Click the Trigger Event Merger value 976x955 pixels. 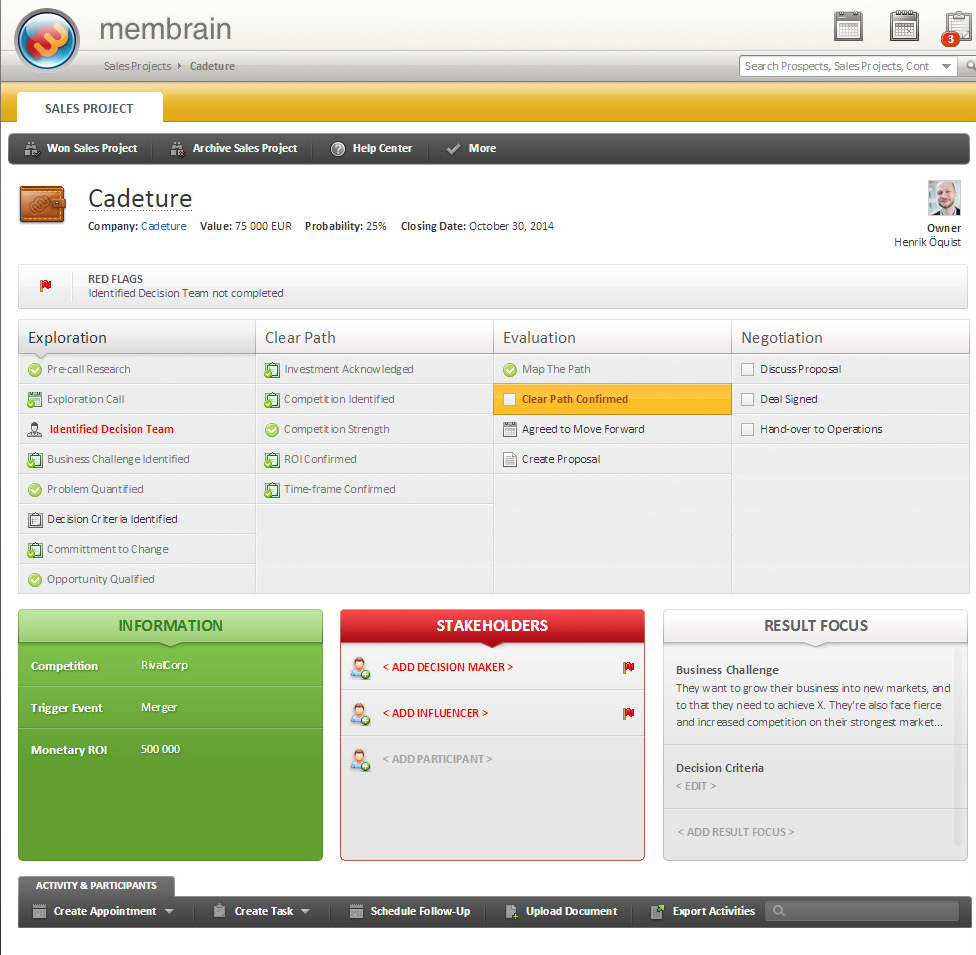159,707
